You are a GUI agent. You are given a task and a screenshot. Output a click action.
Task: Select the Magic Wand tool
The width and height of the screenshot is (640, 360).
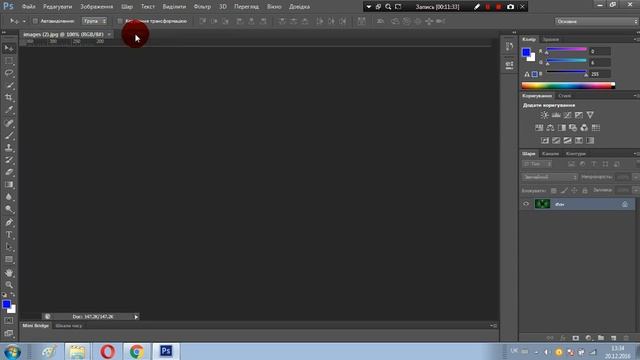pos(9,85)
